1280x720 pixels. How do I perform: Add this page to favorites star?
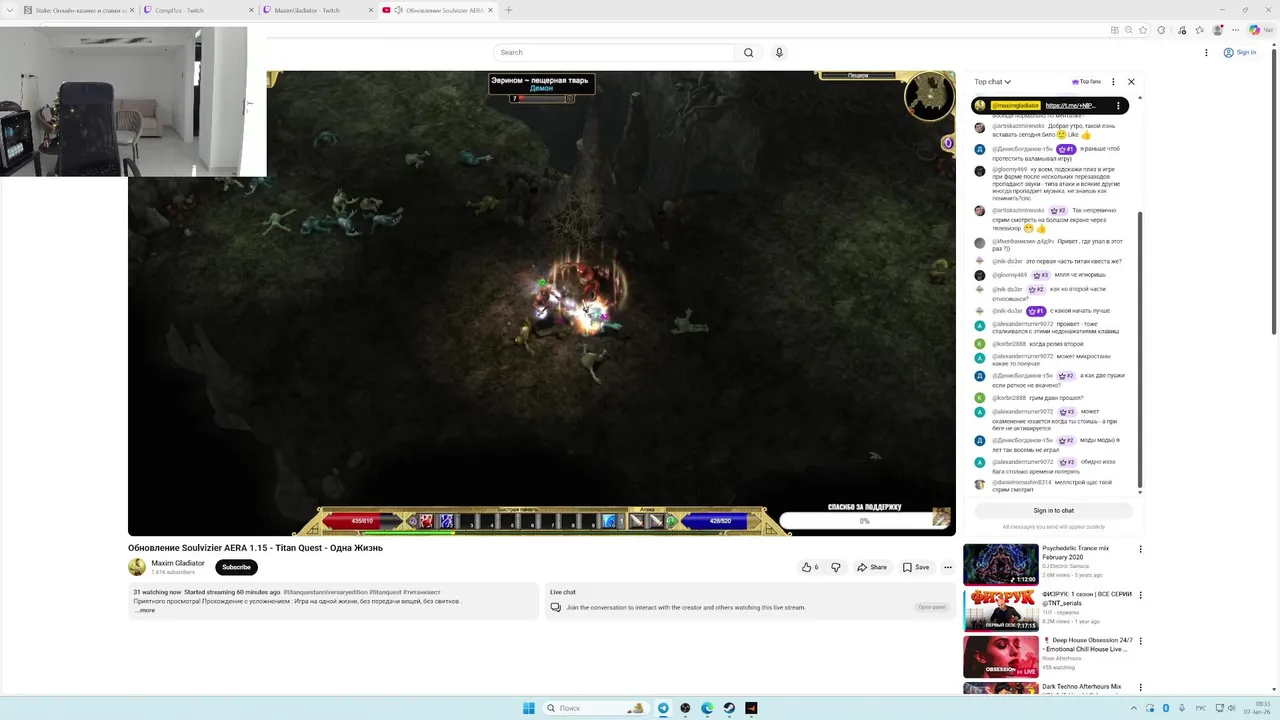pos(1143,30)
